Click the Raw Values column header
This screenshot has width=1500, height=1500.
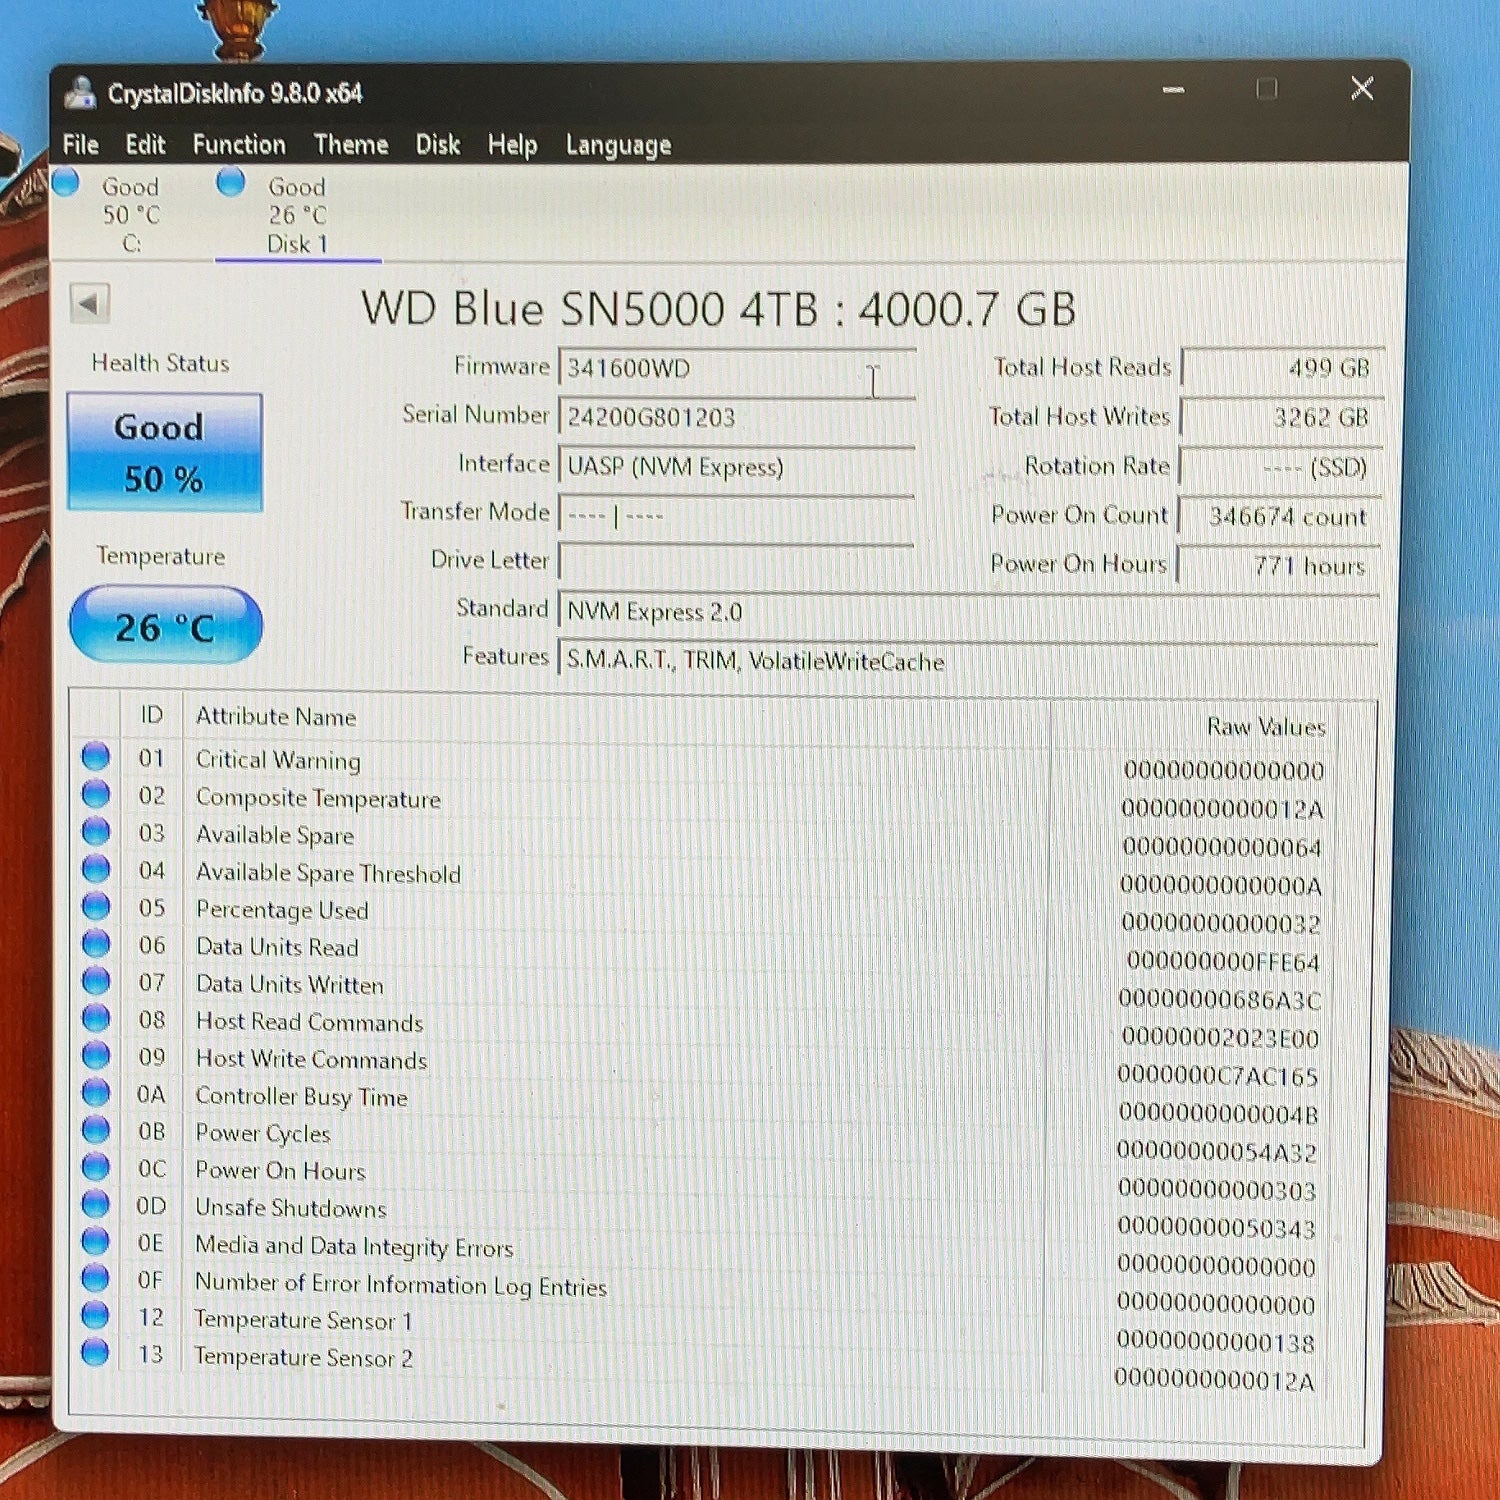click(1266, 727)
